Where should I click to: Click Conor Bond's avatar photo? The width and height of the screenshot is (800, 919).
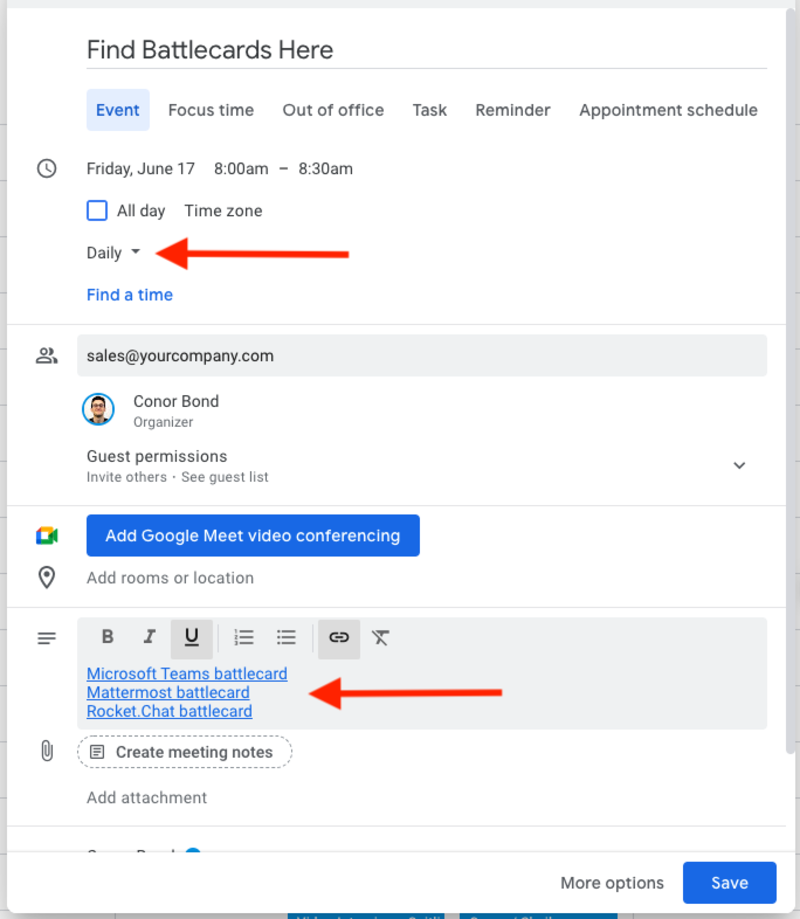coord(98,409)
